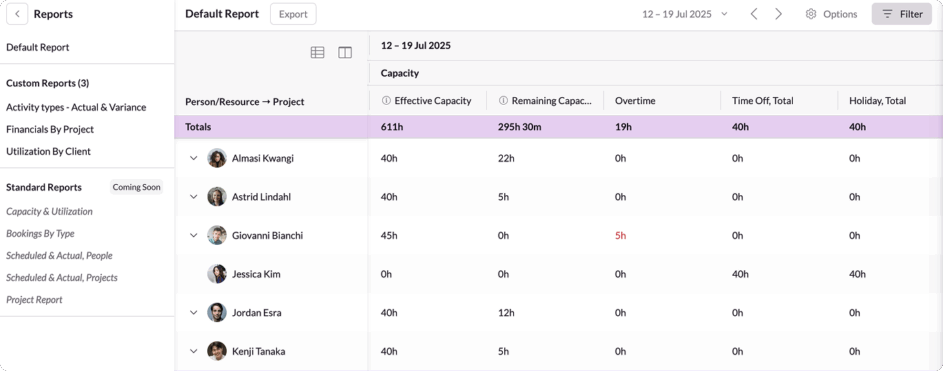Image resolution: width=943 pixels, height=371 pixels.
Task: Click Almasi Kwangi's 22h remaining capacity
Action: pos(506,158)
